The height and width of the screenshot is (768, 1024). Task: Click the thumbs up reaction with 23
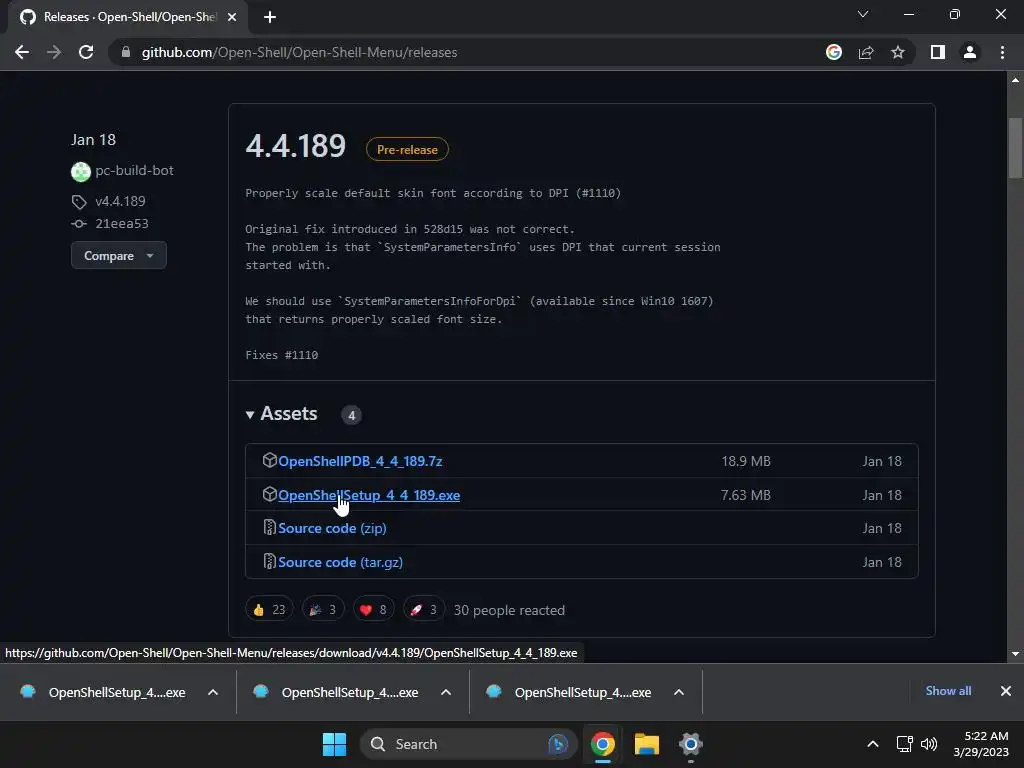point(269,610)
